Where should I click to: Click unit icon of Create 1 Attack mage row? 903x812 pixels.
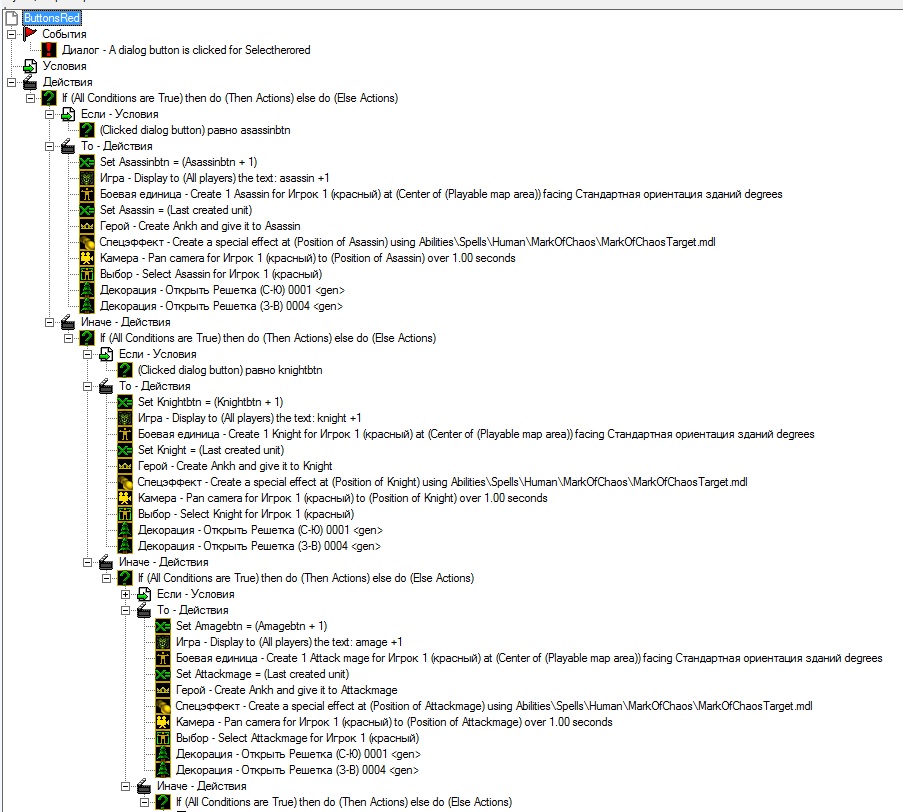pyautogui.click(x=163, y=658)
